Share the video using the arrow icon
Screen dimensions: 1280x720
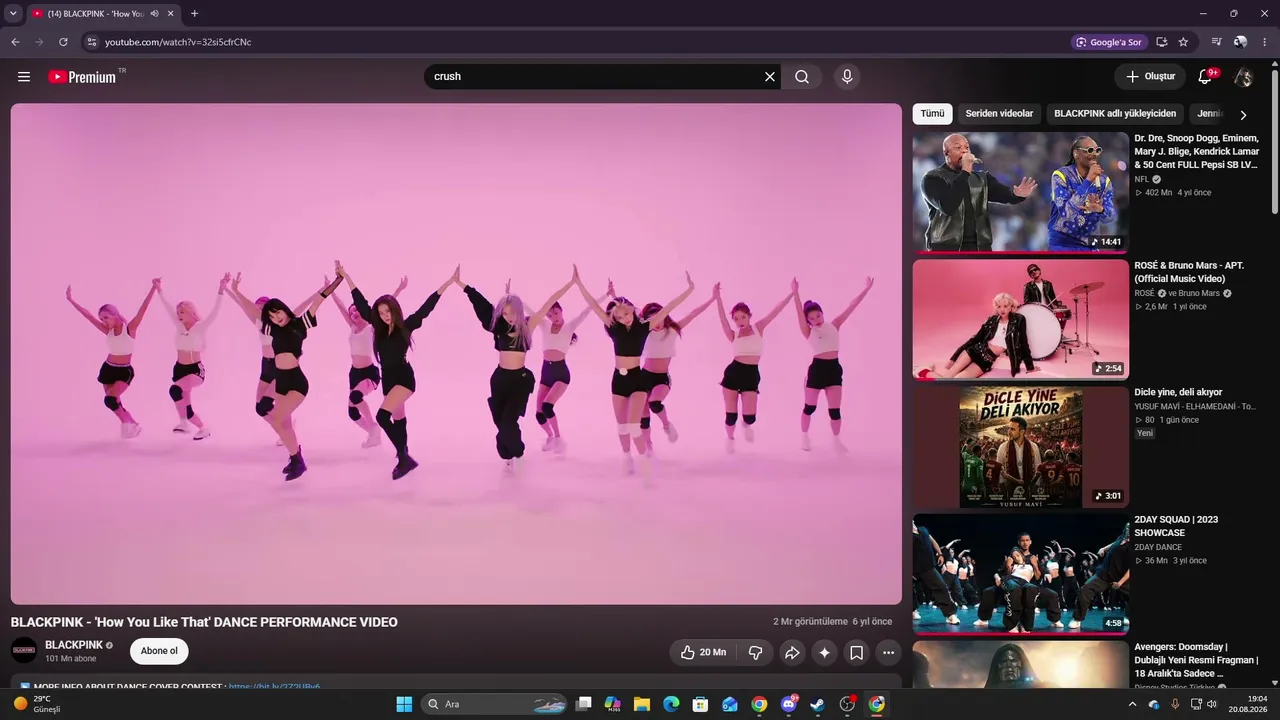[x=792, y=653]
